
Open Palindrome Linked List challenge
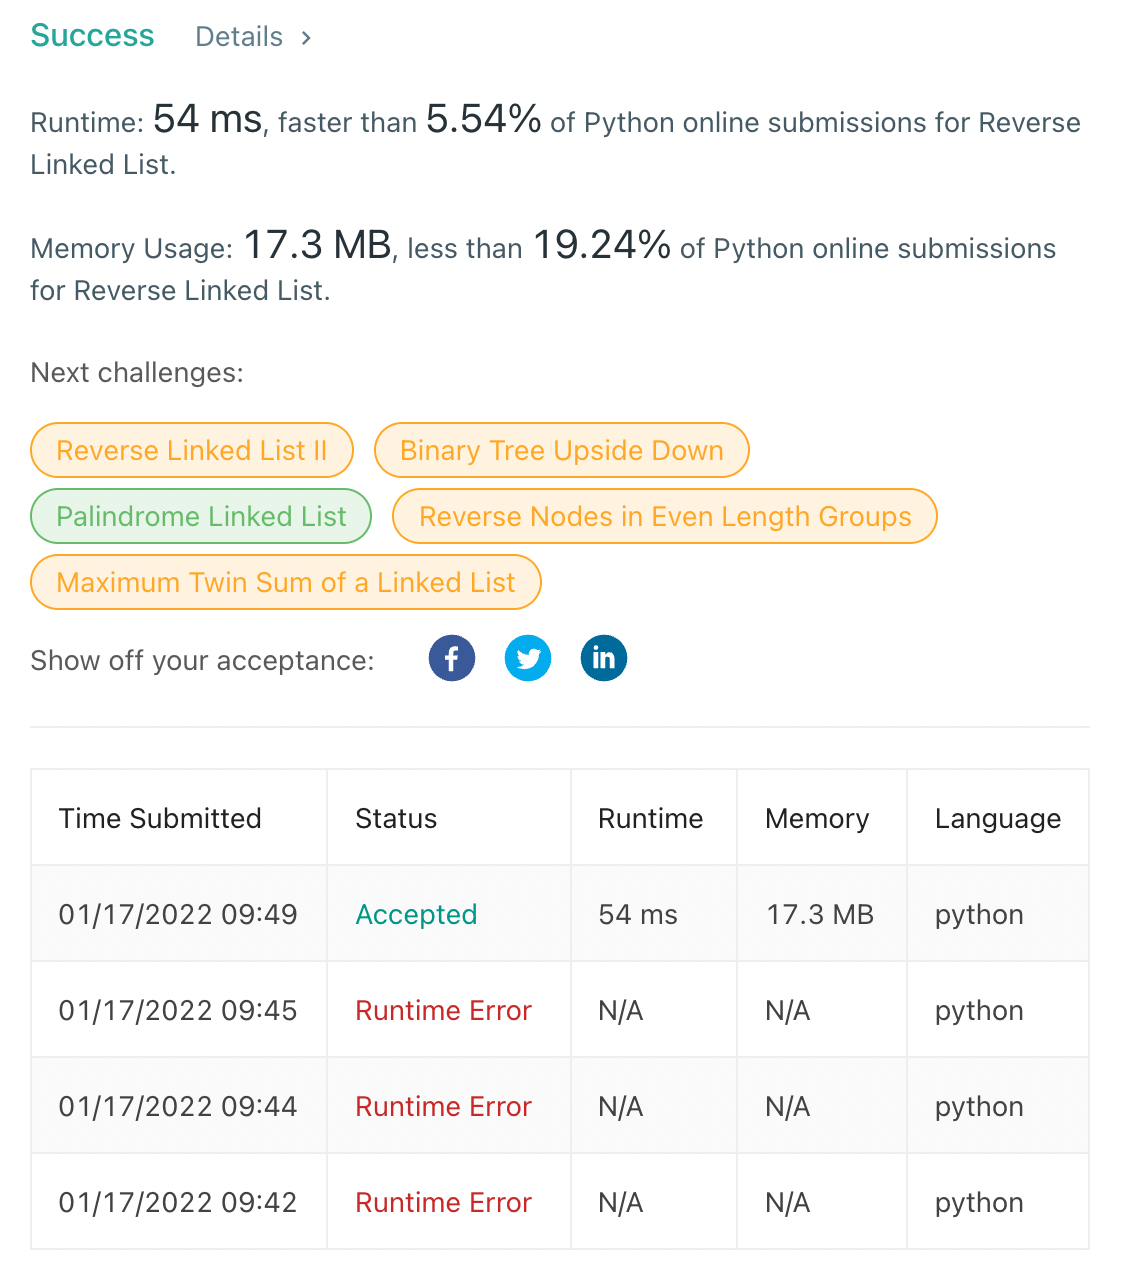click(x=201, y=516)
